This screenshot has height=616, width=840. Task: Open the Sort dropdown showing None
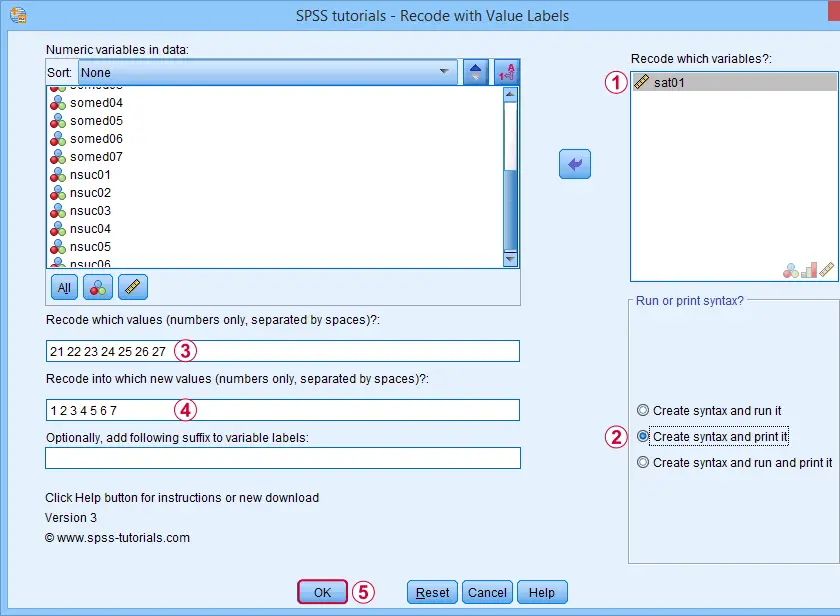tap(268, 72)
